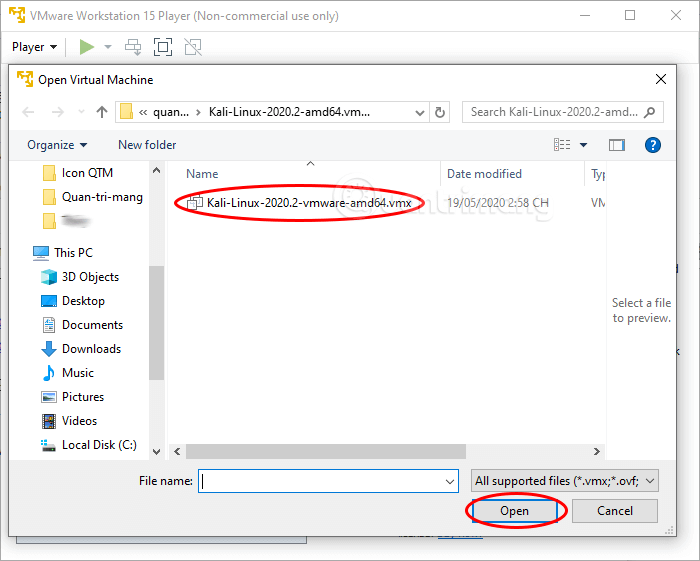The height and width of the screenshot is (561, 700).
Task: Sort by Name column header
Action: [x=202, y=174]
